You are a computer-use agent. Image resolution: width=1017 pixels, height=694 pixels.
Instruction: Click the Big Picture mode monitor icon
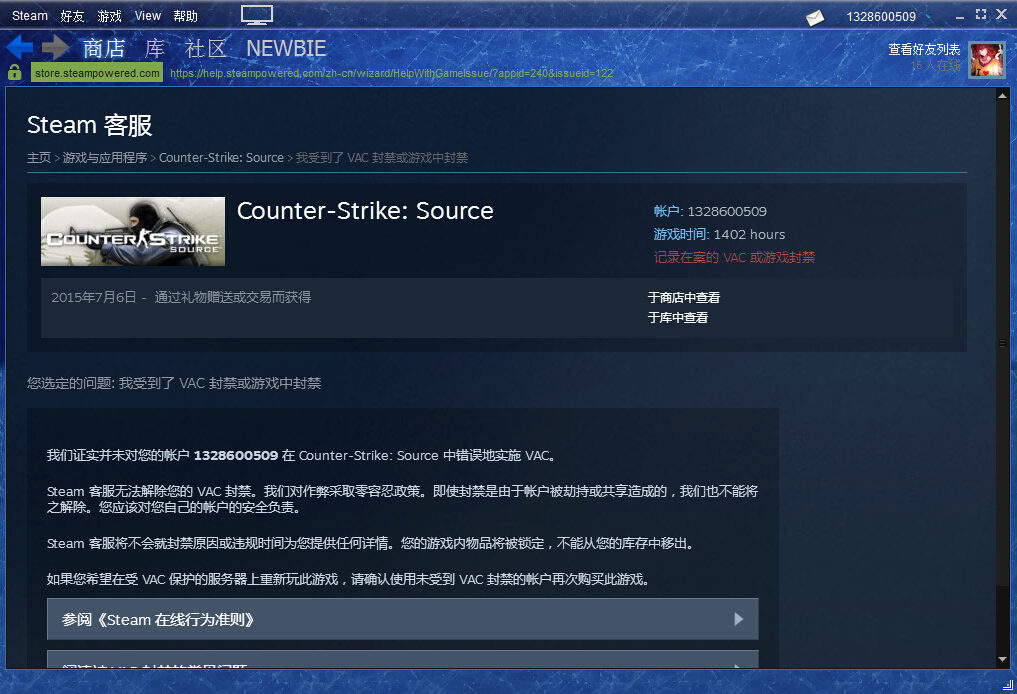tap(257, 15)
